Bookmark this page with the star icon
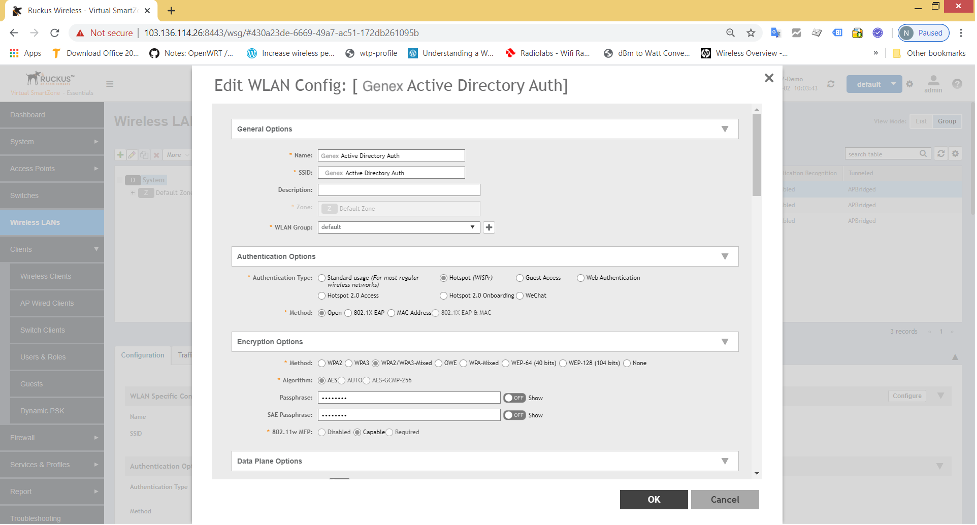Viewport: 977px width, 525px height. 751,33
